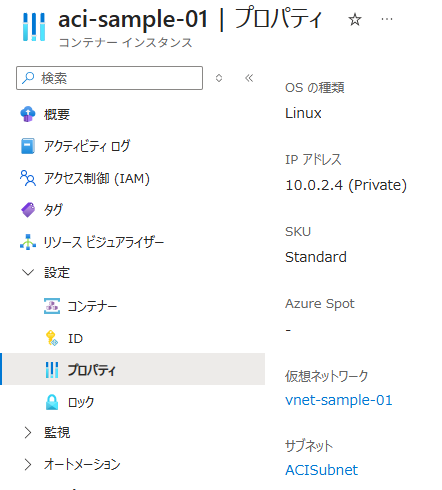The height and width of the screenshot is (490, 442).
Task: Open アクセス制御 (IAM)
Action: coord(97,178)
